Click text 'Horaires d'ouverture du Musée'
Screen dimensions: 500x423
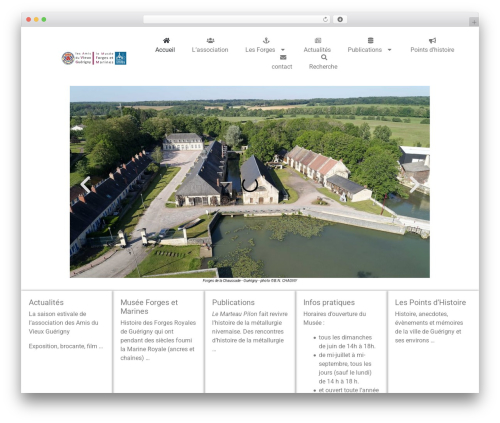coord(335,318)
